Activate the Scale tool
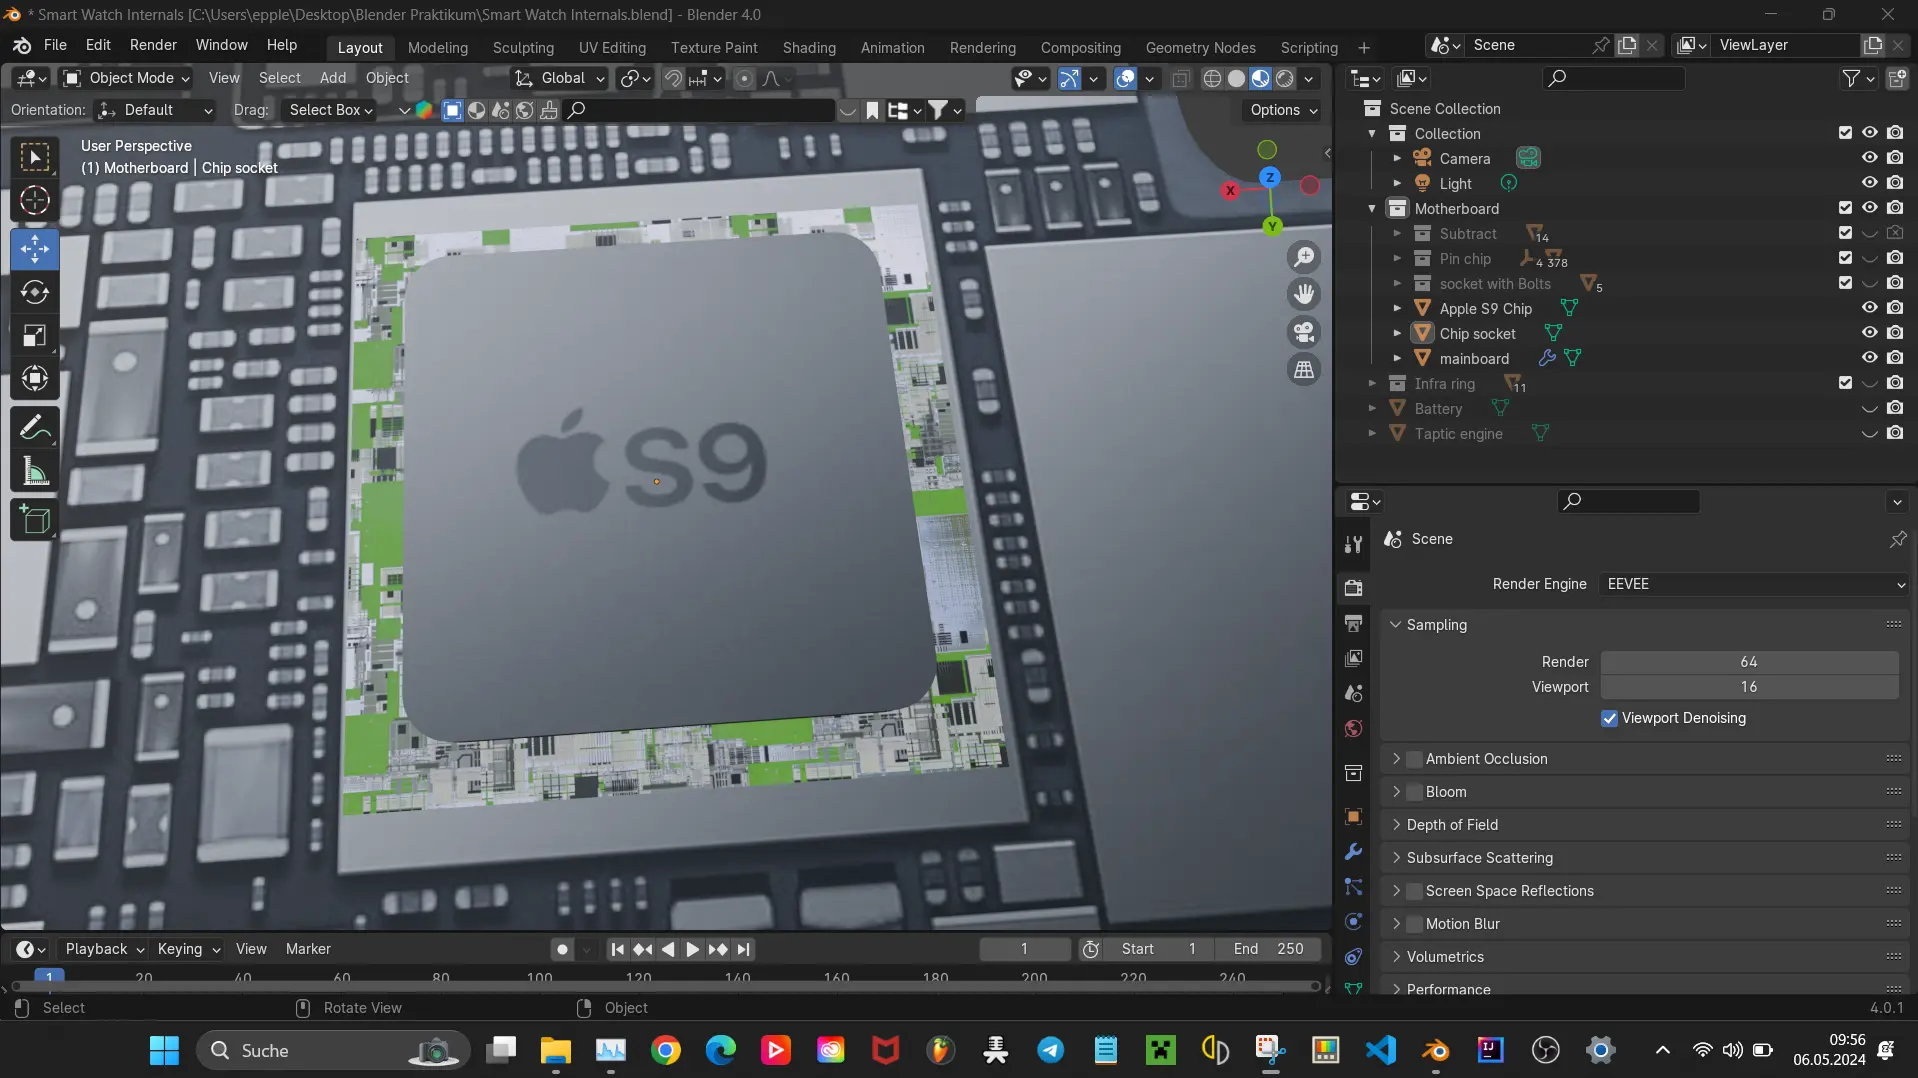This screenshot has width=1918, height=1078. 35,336
